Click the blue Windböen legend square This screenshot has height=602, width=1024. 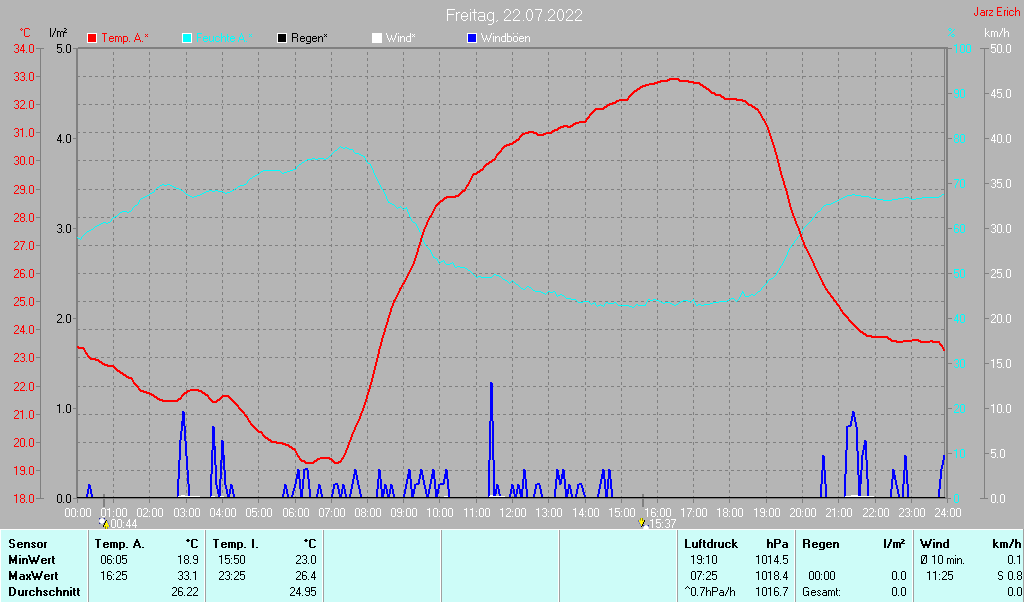coord(471,38)
